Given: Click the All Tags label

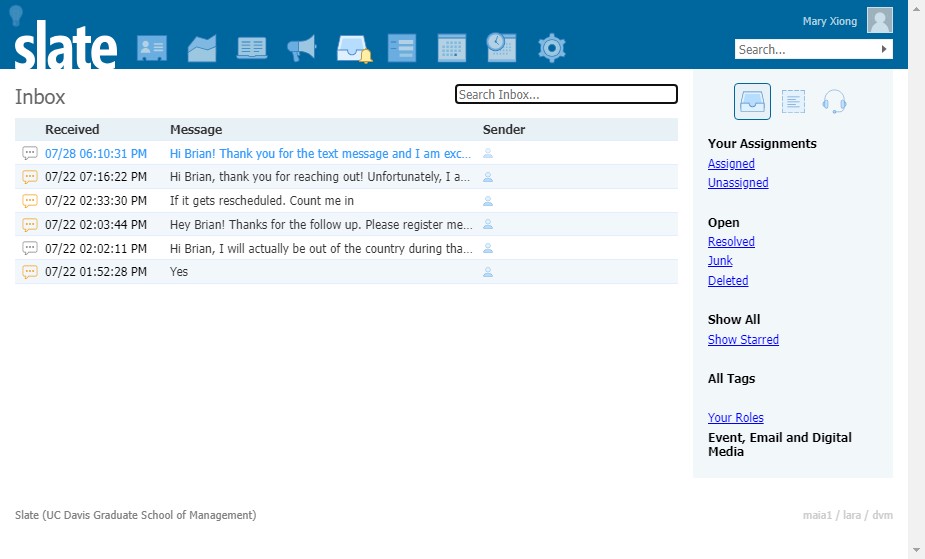Looking at the screenshot, I should point(732,379).
